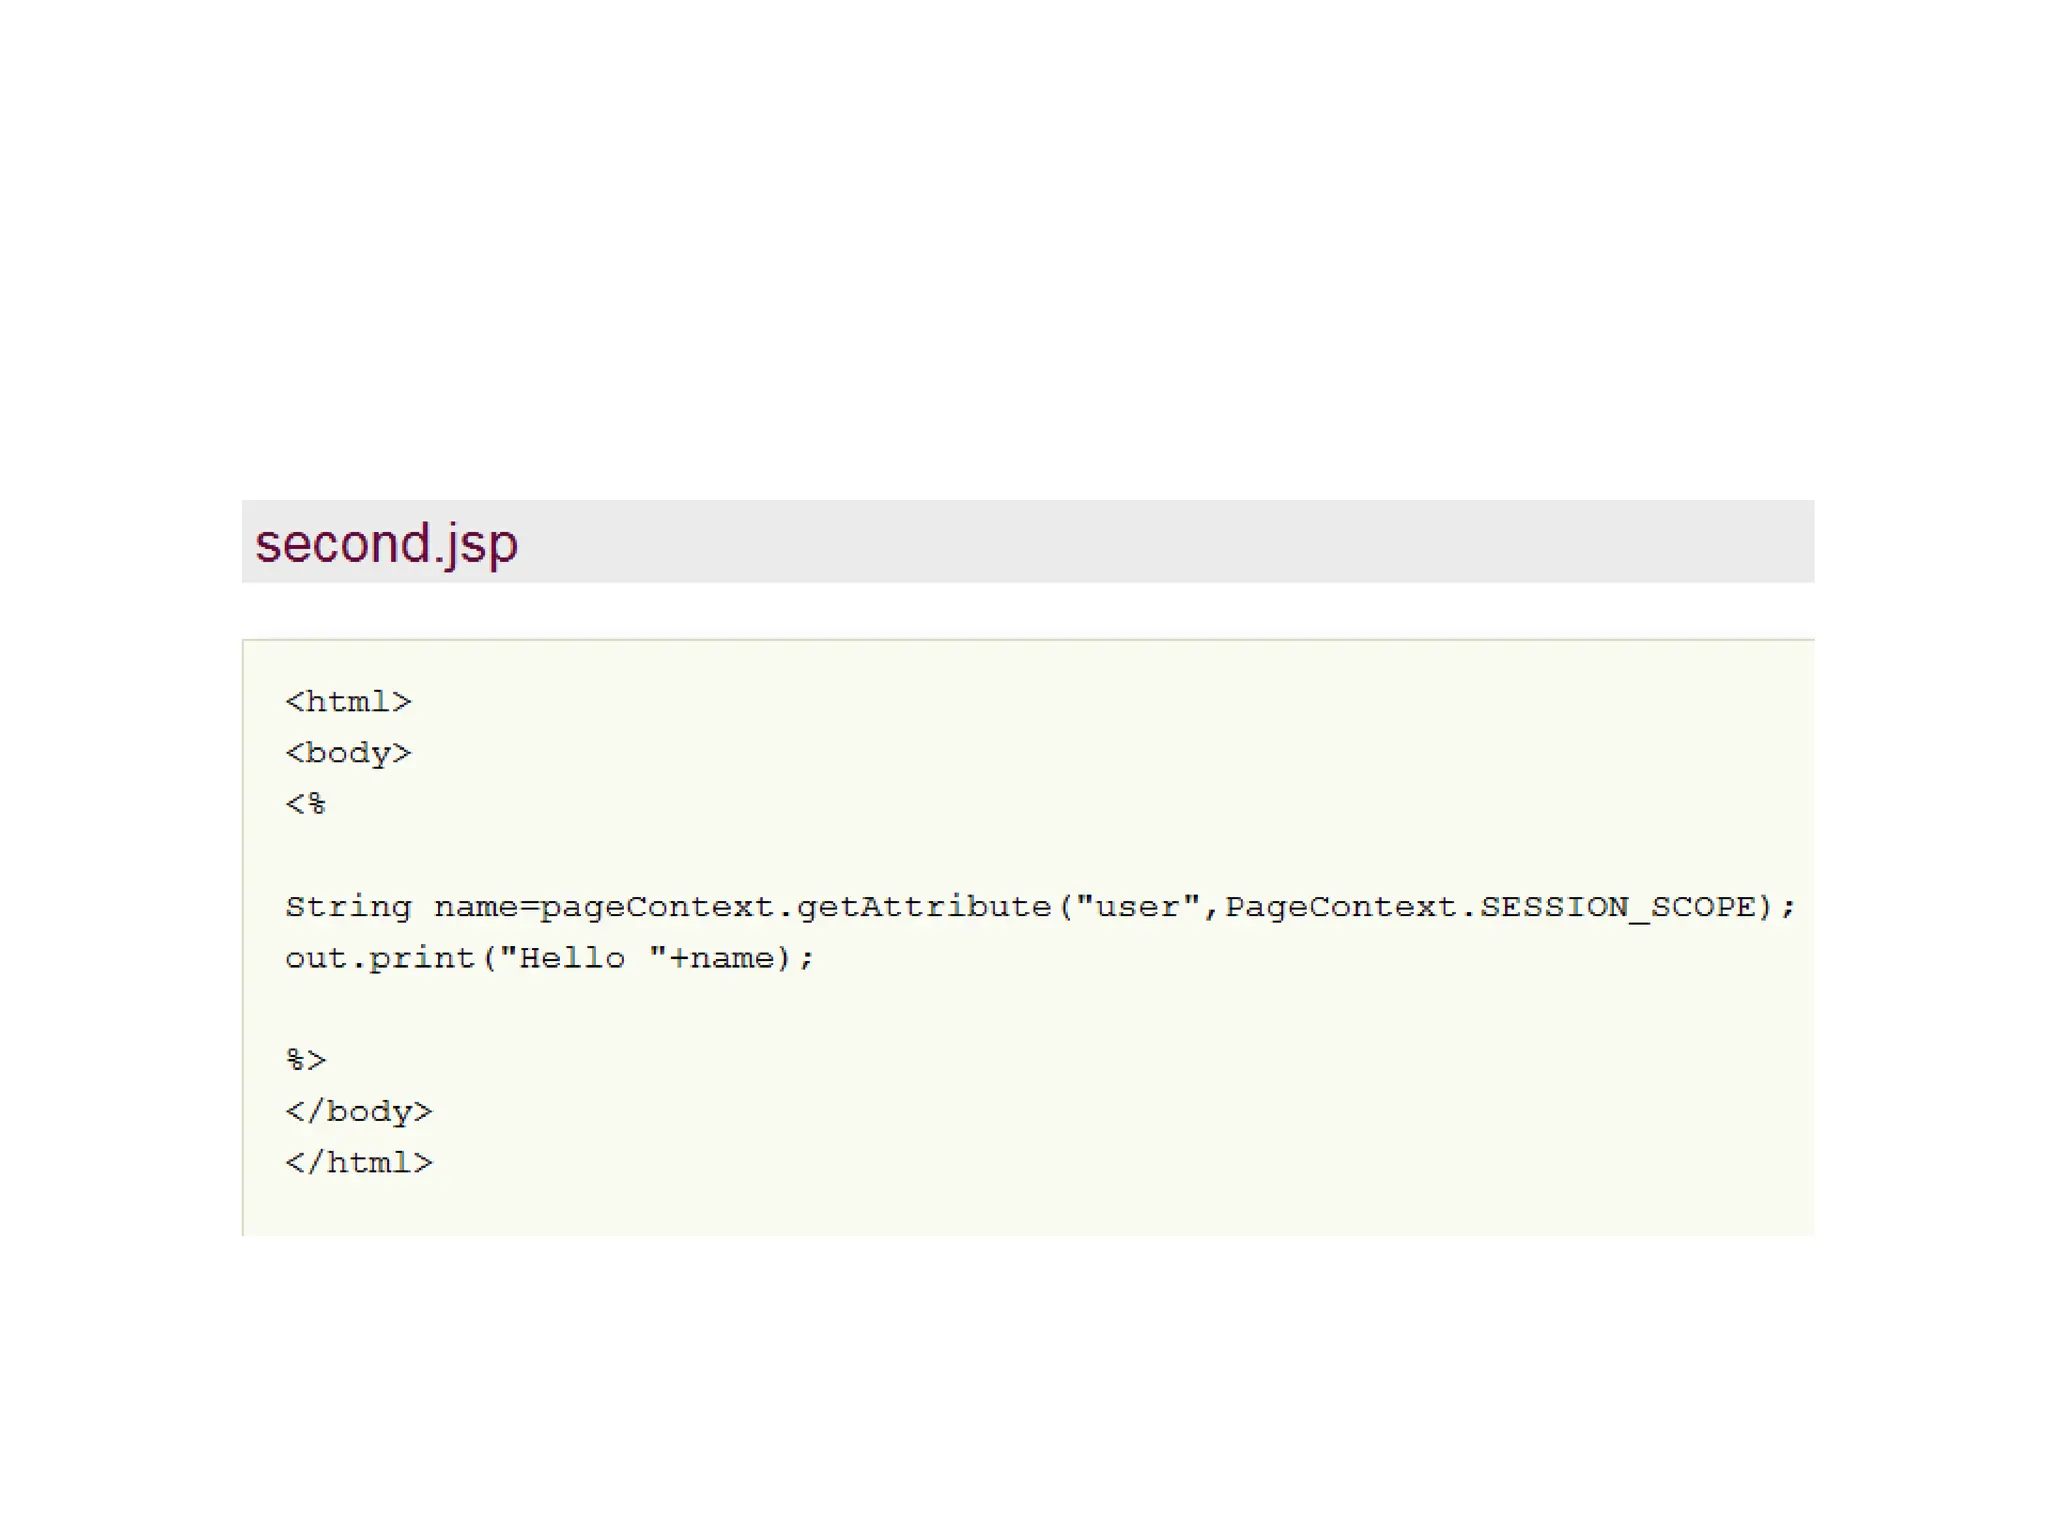Image resolution: width=2048 pixels, height=1536 pixels.
Task: Click the opening <body> tag line
Action: coord(348,753)
